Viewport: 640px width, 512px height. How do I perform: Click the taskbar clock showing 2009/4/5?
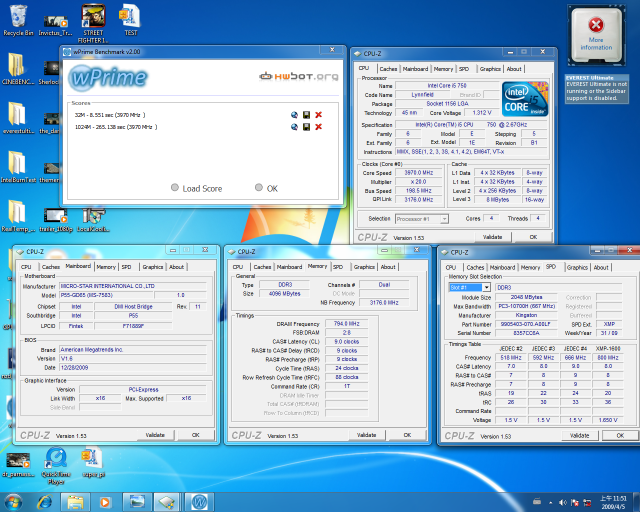(x=613, y=503)
